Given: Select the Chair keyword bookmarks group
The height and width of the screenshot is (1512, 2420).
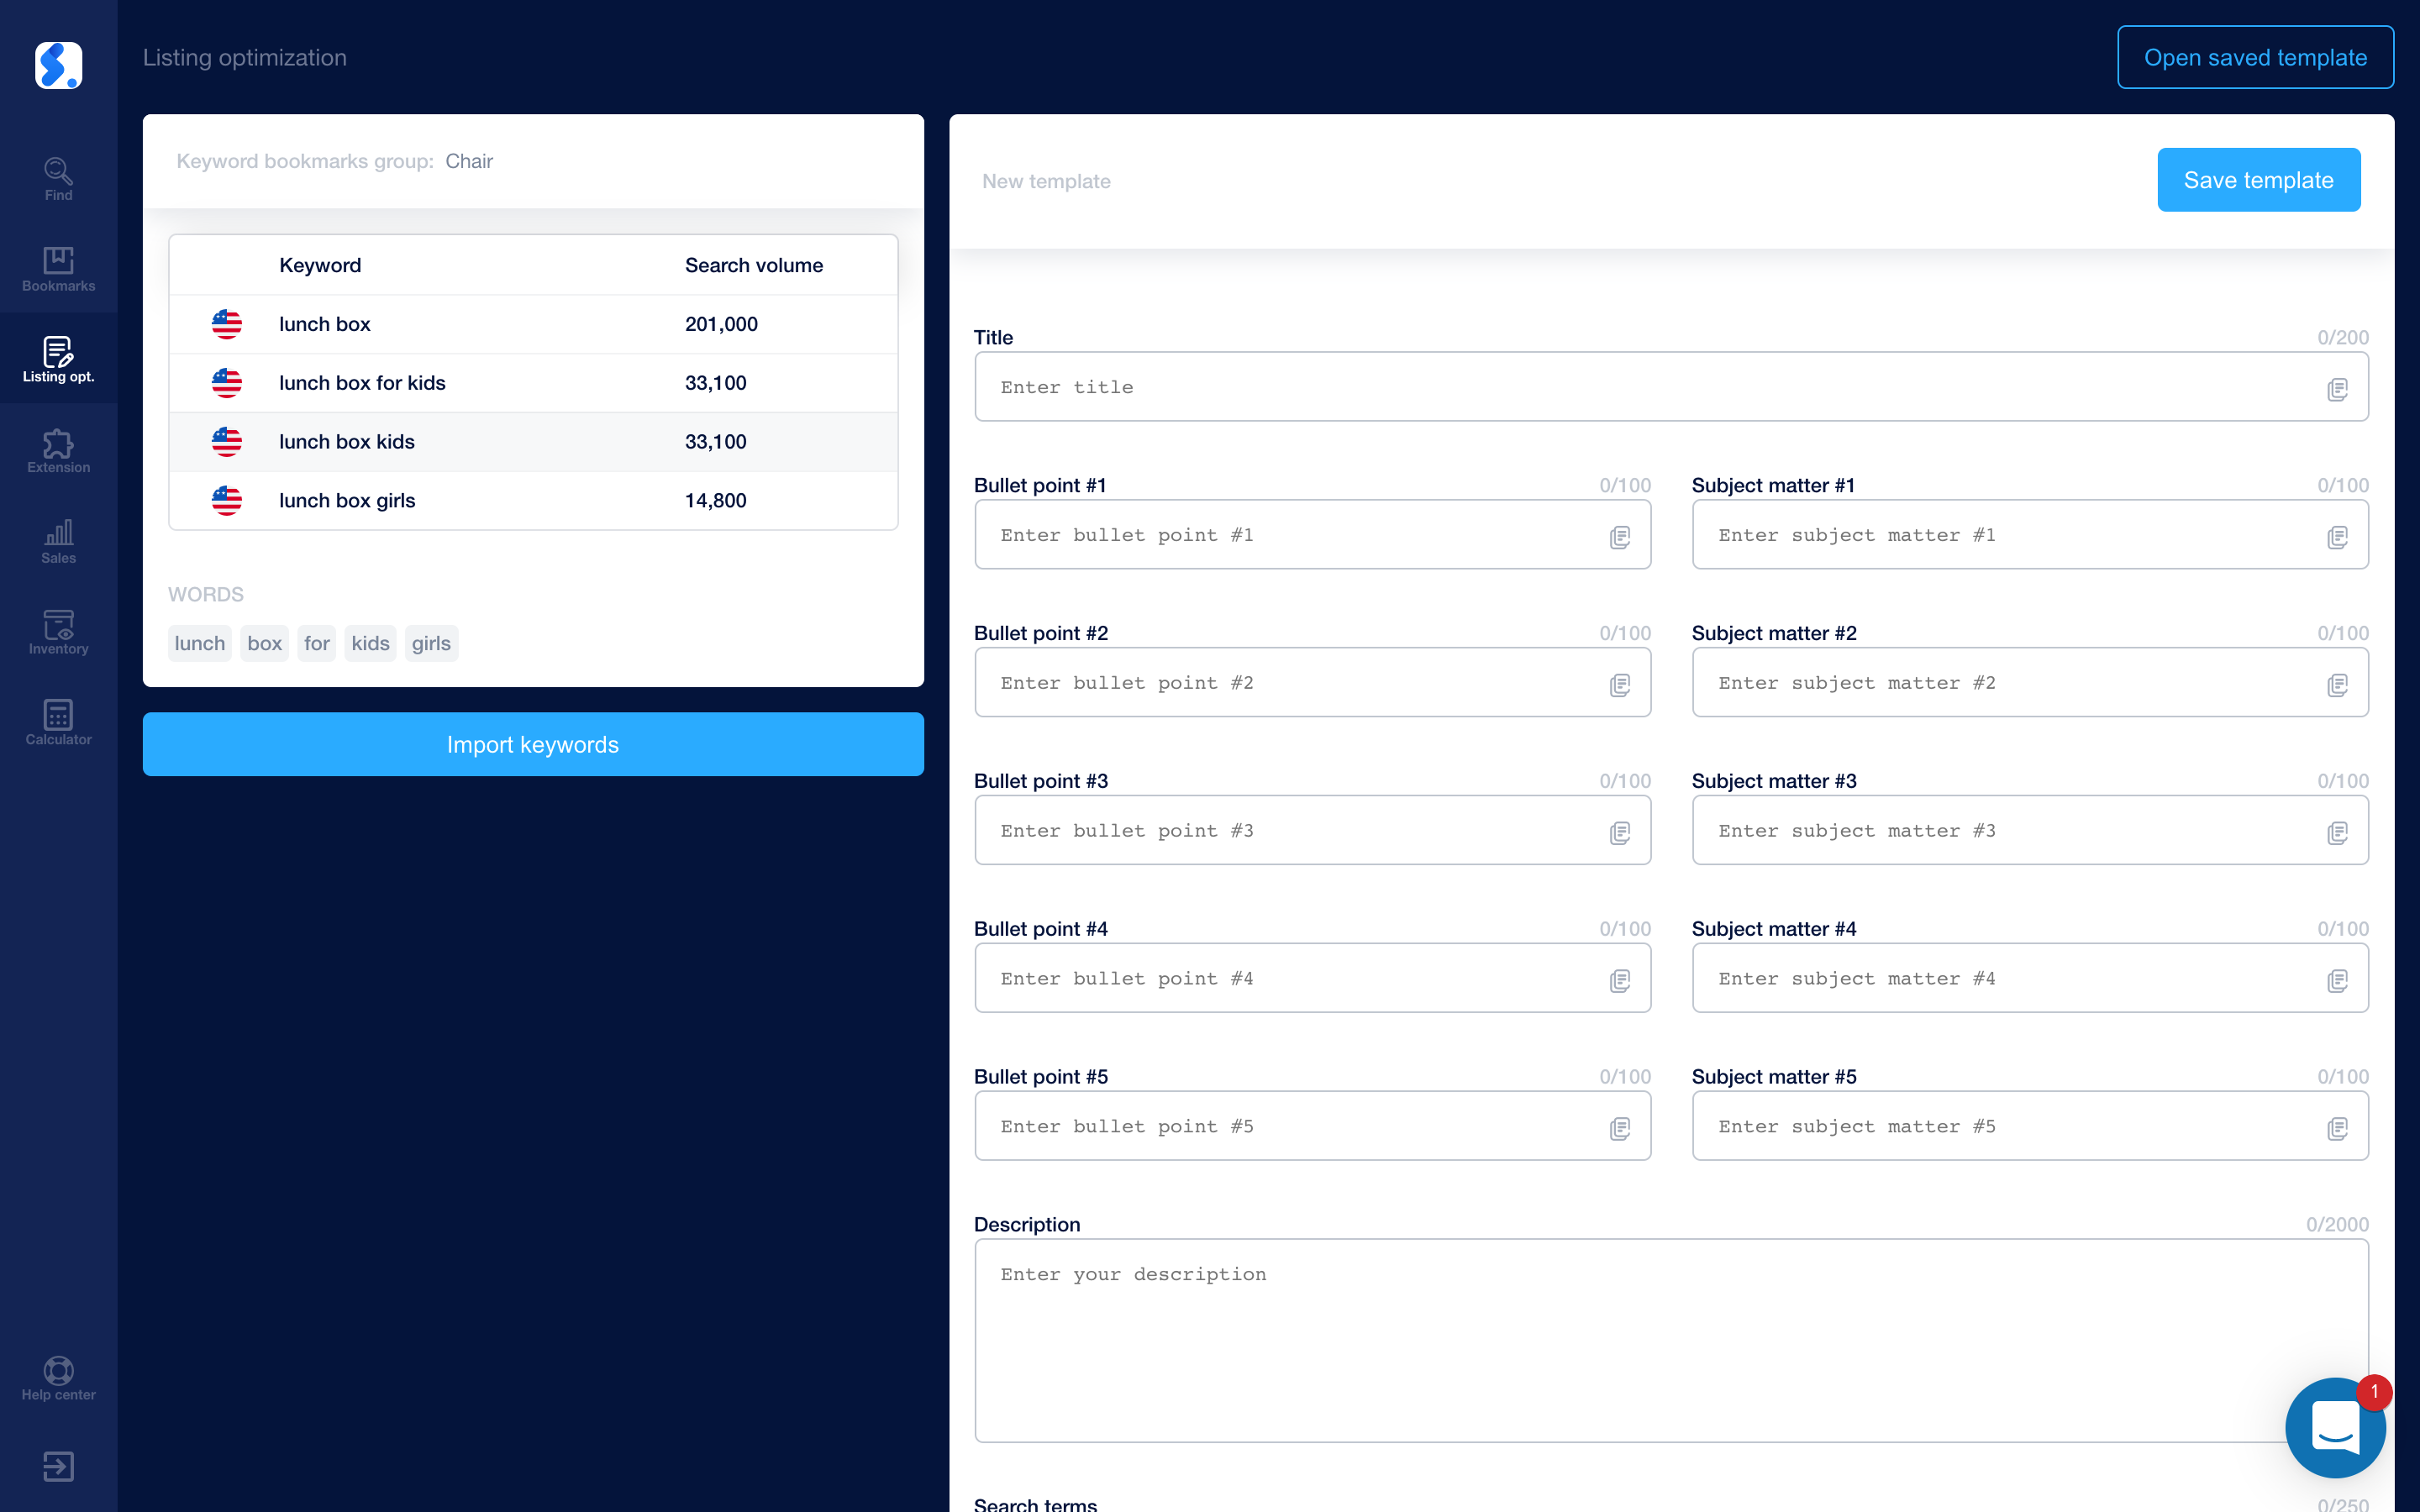Looking at the screenshot, I should point(469,161).
